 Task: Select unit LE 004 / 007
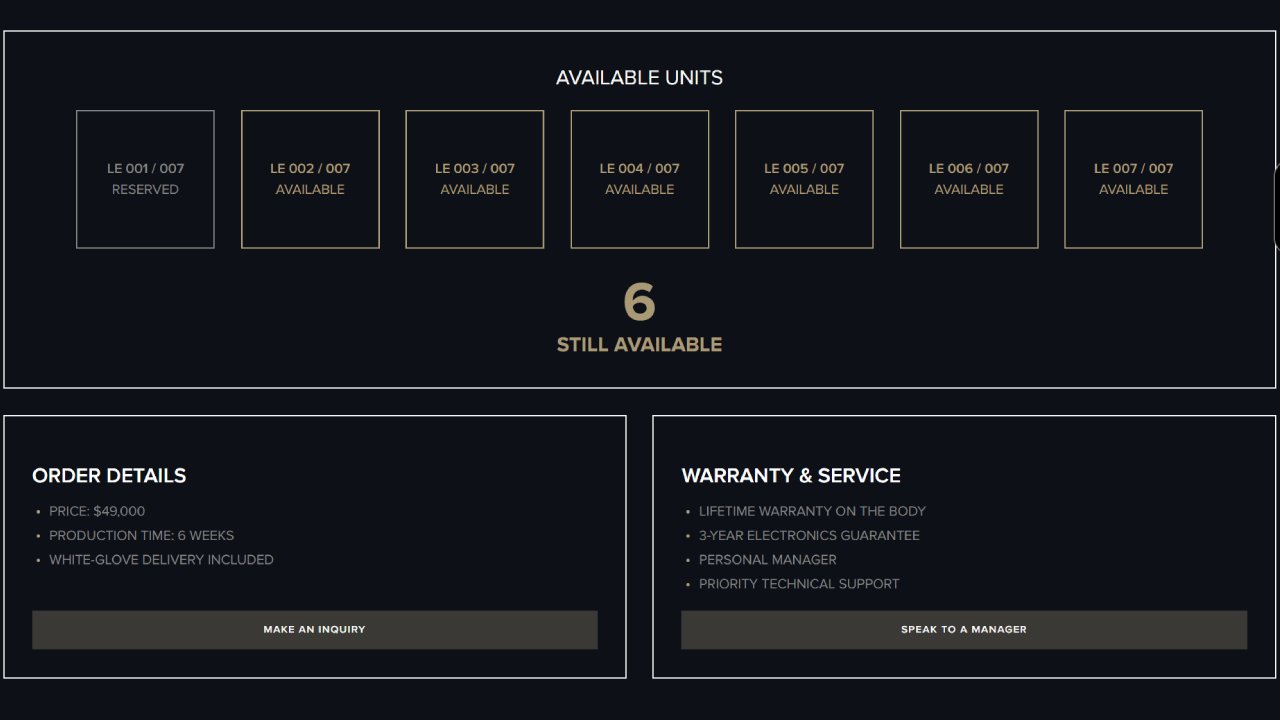point(639,179)
